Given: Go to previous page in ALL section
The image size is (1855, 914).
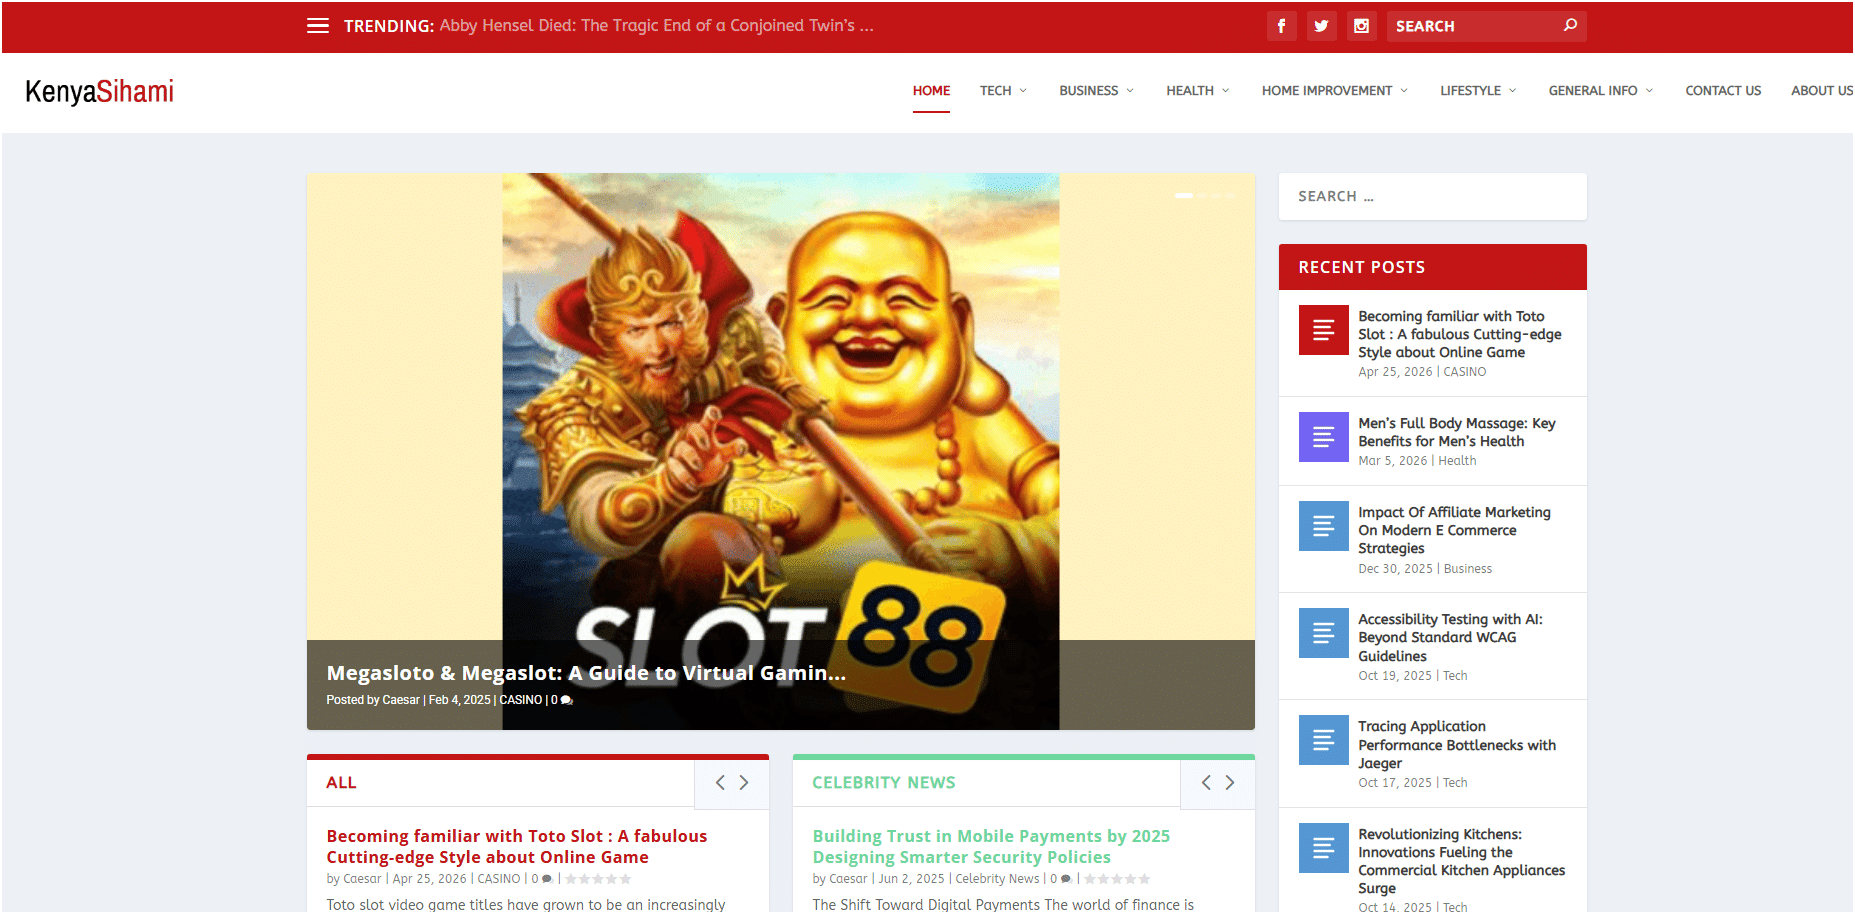Looking at the screenshot, I should (720, 783).
